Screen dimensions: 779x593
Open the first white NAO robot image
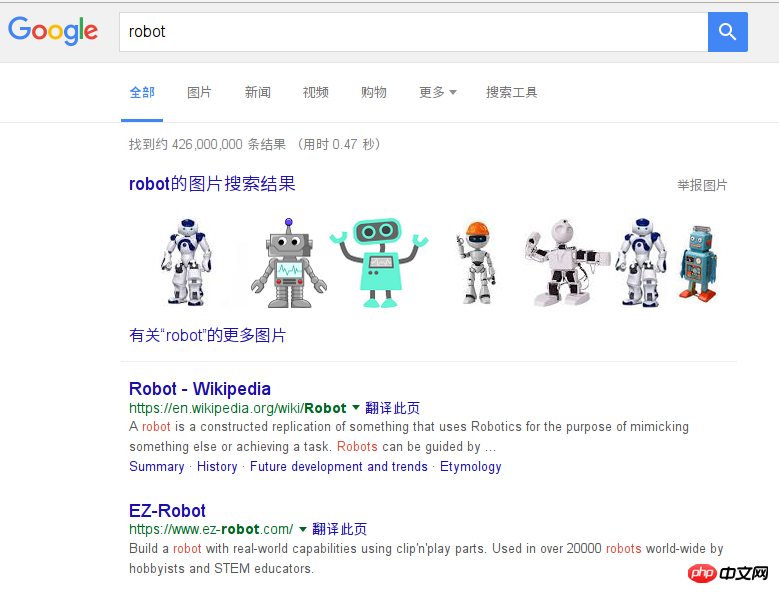click(x=186, y=262)
